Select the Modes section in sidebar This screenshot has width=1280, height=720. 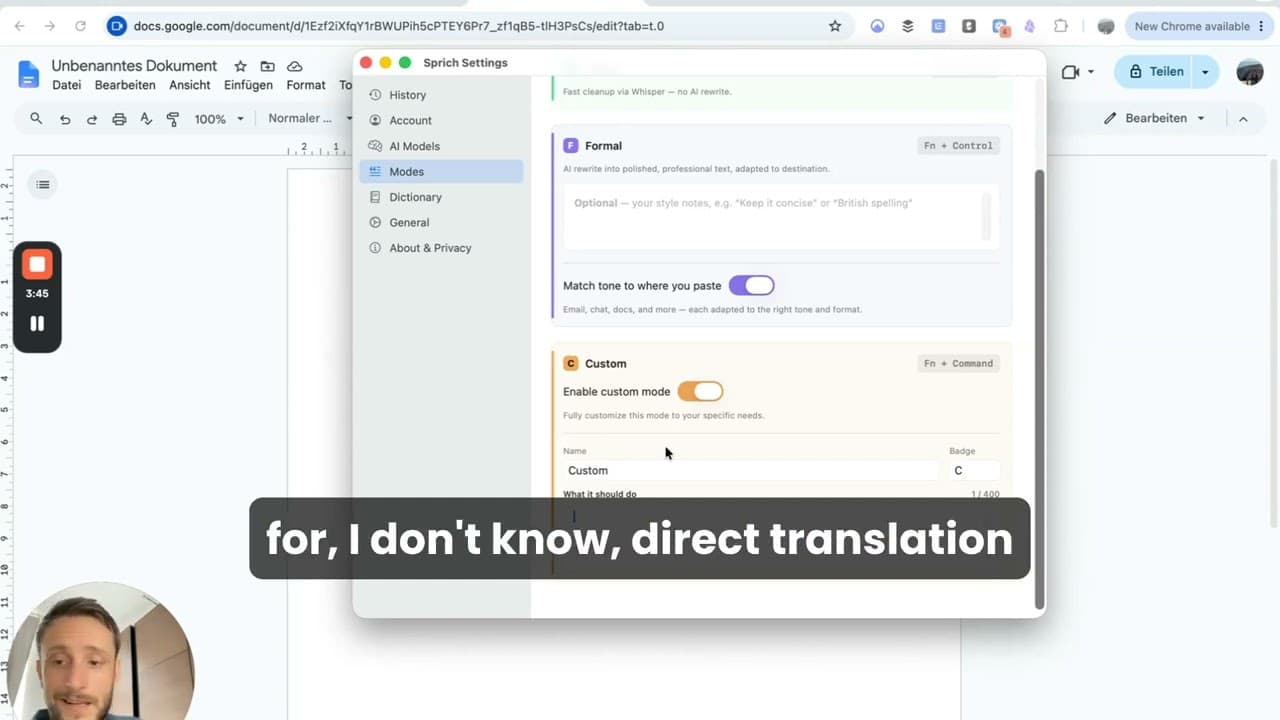pos(441,172)
